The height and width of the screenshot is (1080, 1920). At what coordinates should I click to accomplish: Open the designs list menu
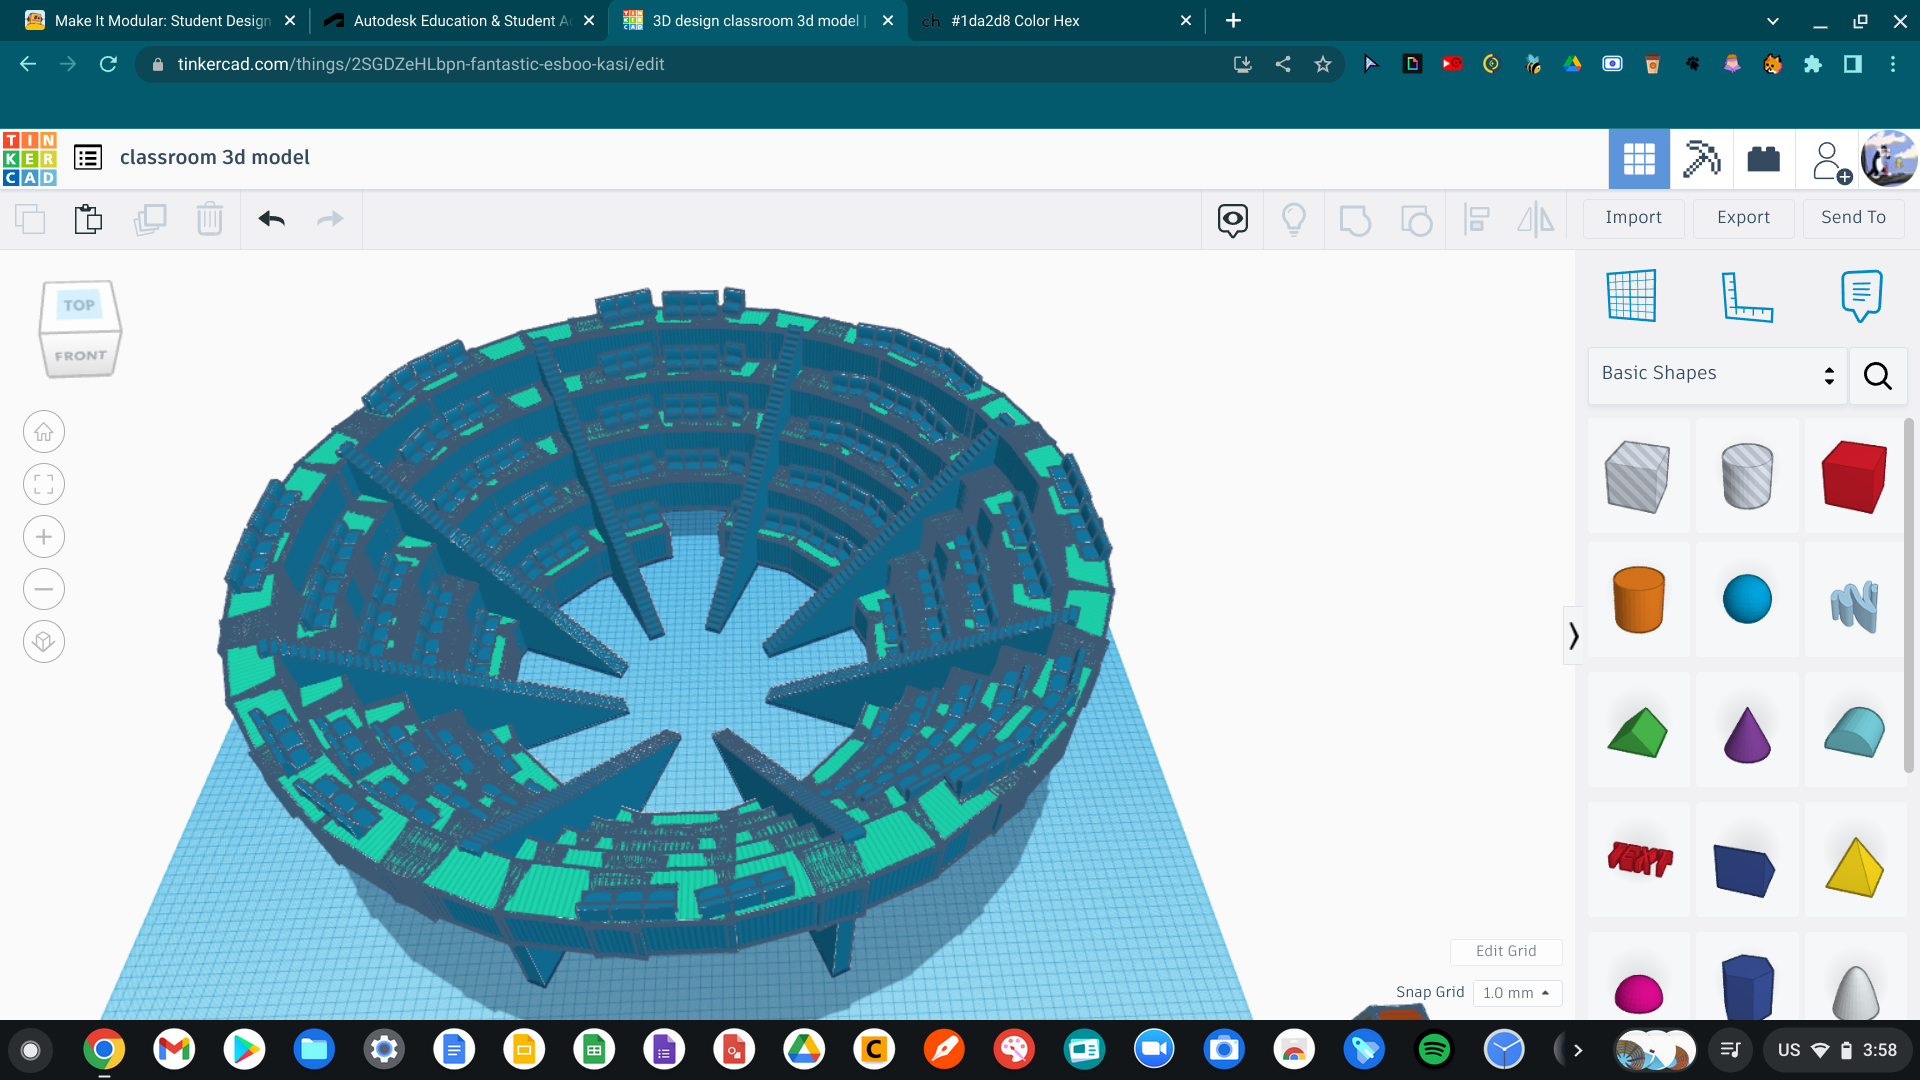point(88,157)
